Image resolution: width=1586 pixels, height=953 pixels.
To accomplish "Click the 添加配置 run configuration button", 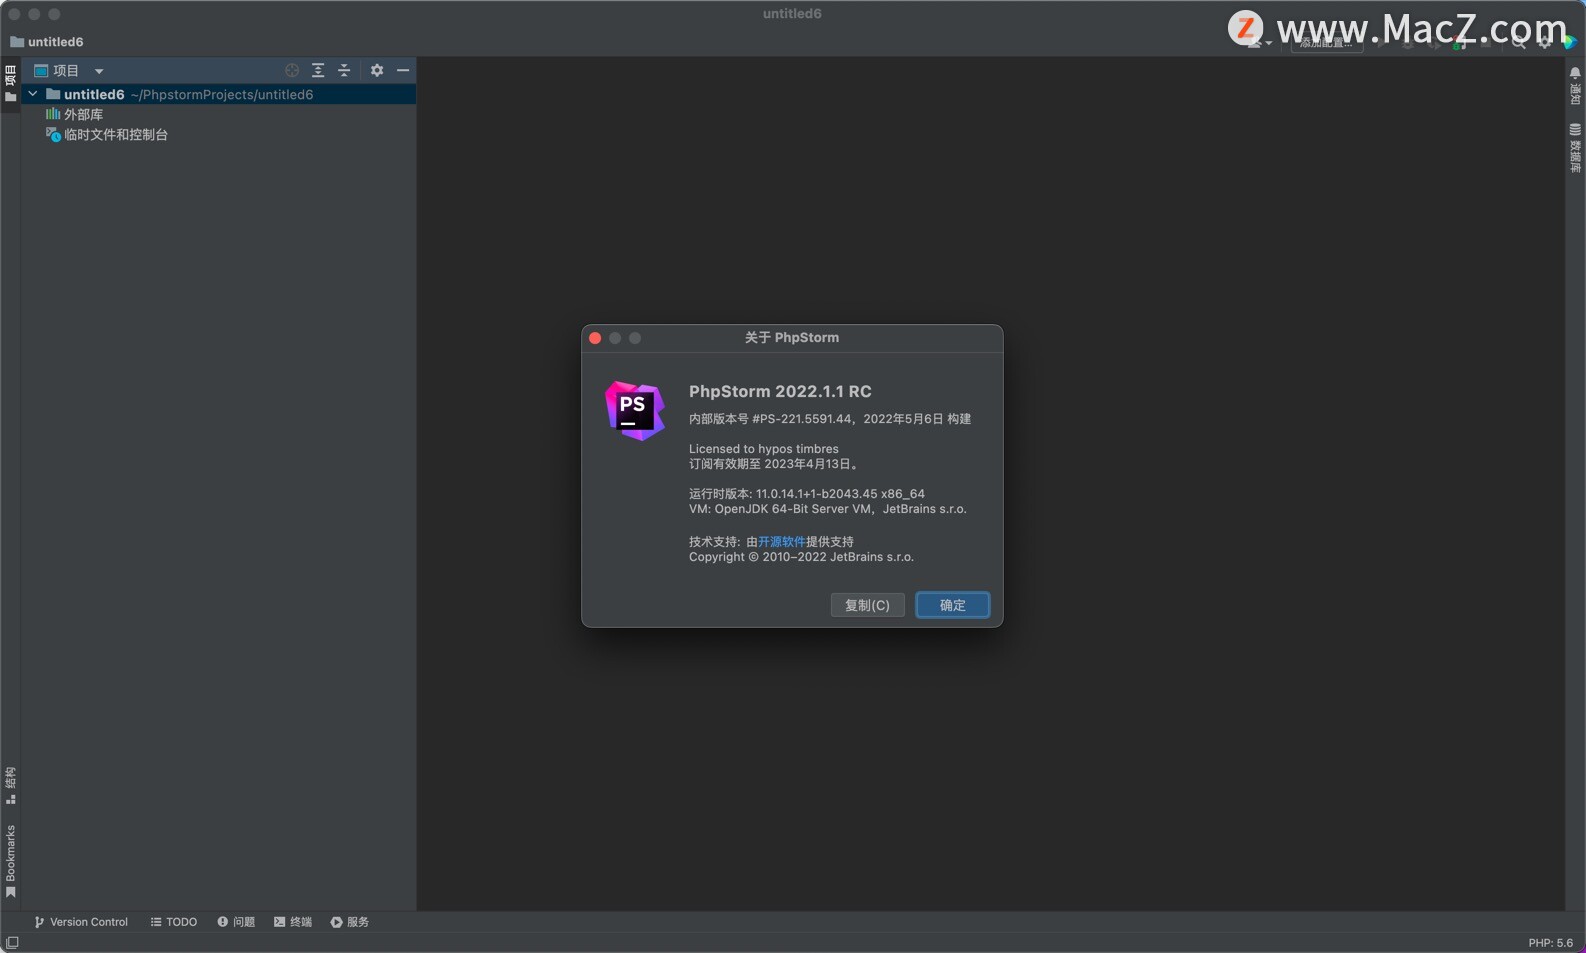I will coord(1327,43).
